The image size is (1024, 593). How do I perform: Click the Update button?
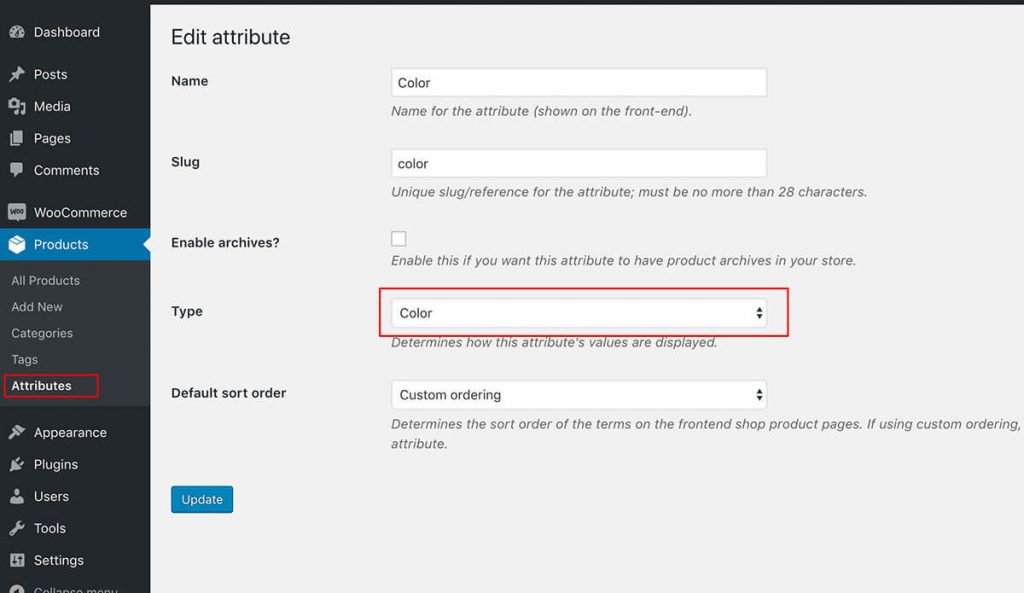(x=202, y=499)
